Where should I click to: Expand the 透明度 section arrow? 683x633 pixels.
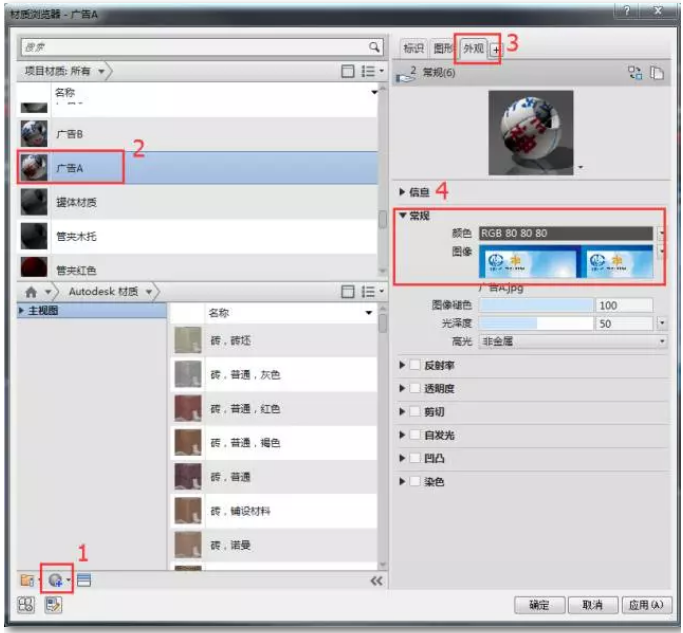pos(402,388)
